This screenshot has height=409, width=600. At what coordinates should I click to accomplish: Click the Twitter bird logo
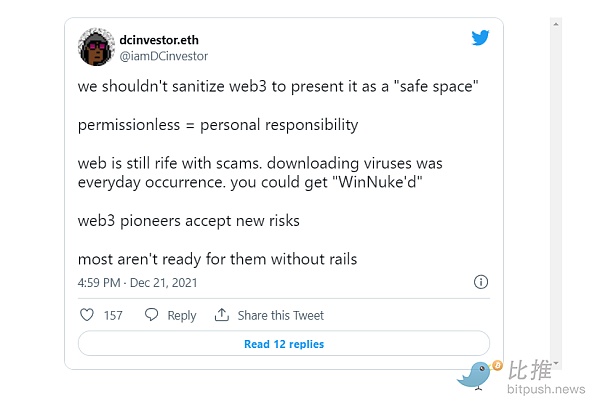point(480,37)
